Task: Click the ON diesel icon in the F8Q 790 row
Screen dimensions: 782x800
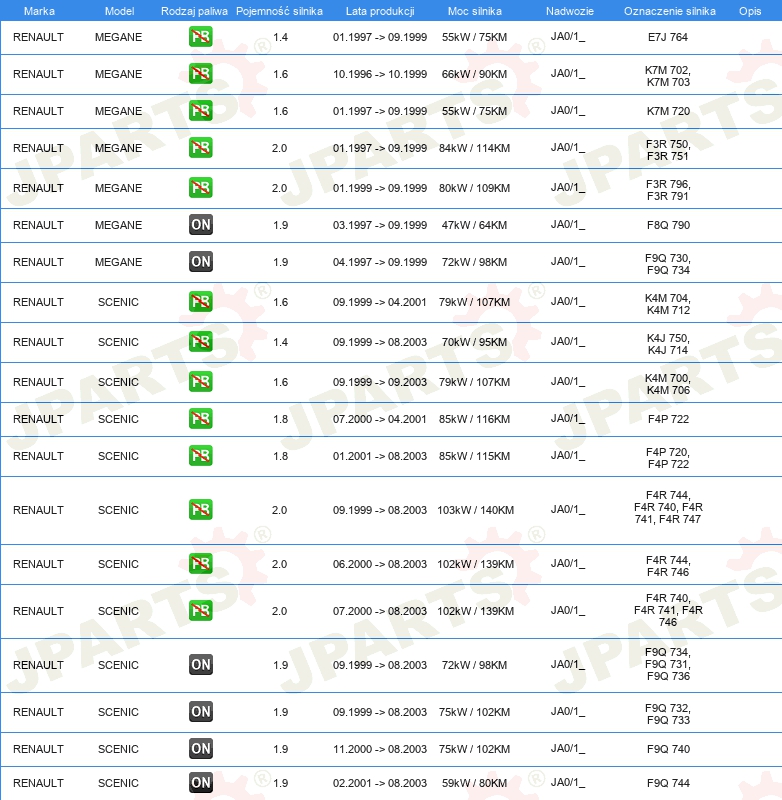Action: click(200, 224)
